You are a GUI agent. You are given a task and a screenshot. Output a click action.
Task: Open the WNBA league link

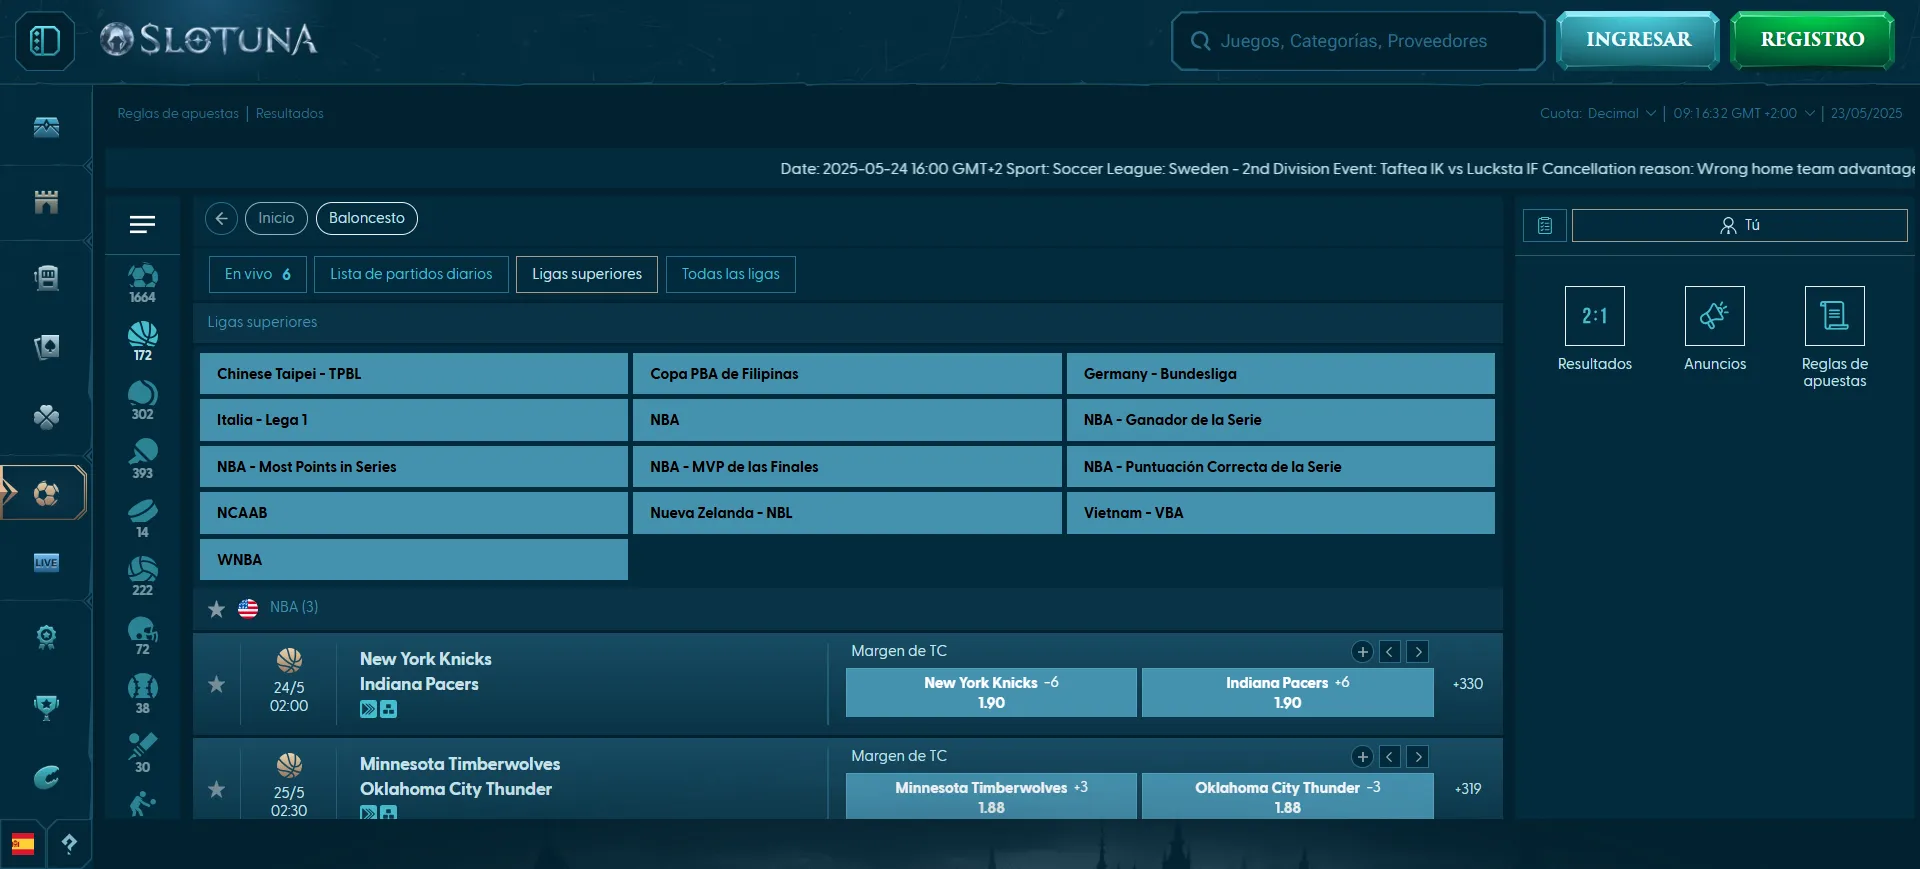point(413,560)
